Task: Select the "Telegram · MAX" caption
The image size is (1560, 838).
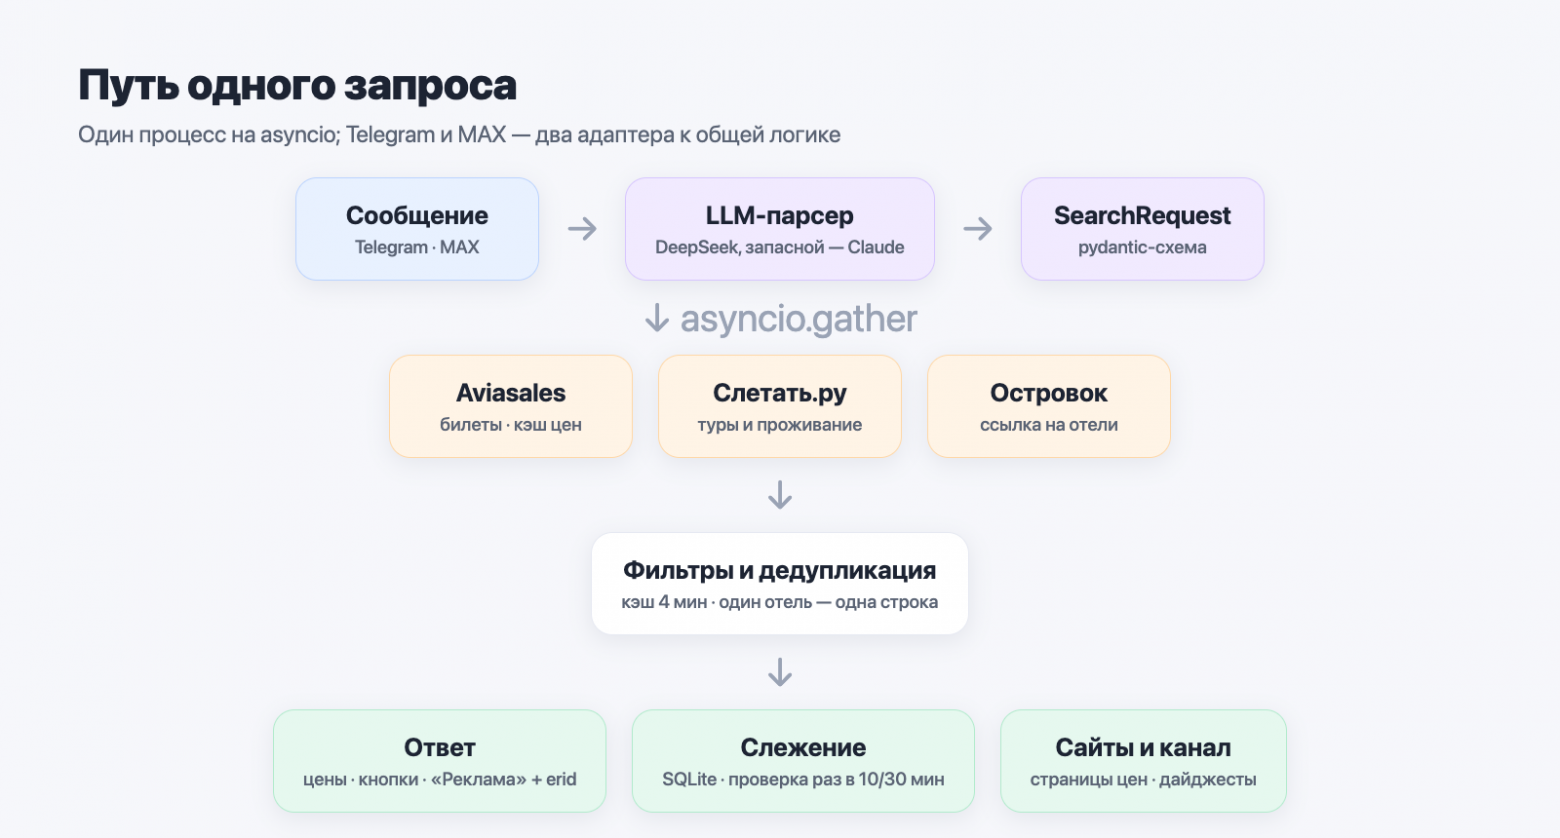Action: (417, 247)
